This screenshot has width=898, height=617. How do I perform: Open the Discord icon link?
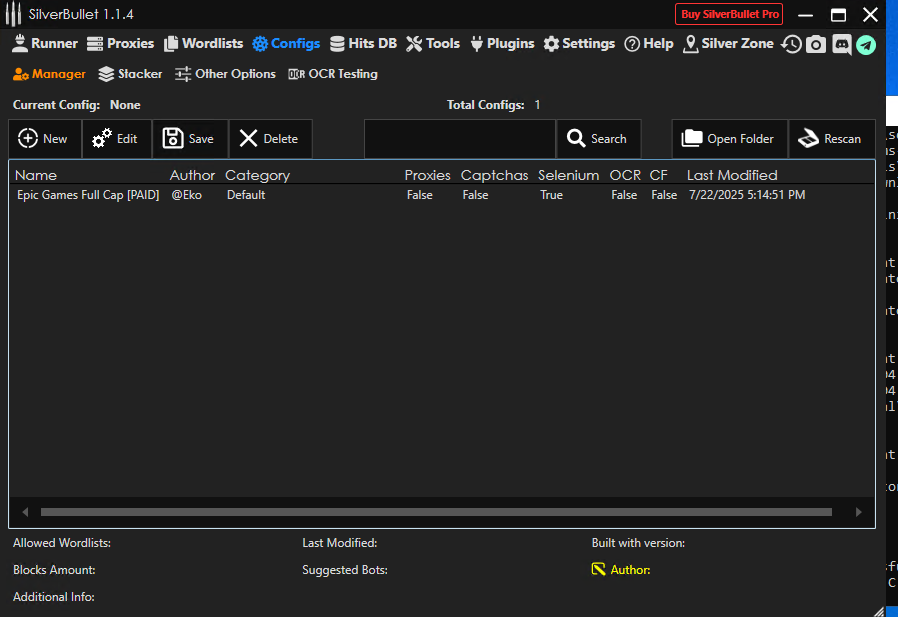tap(841, 44)
